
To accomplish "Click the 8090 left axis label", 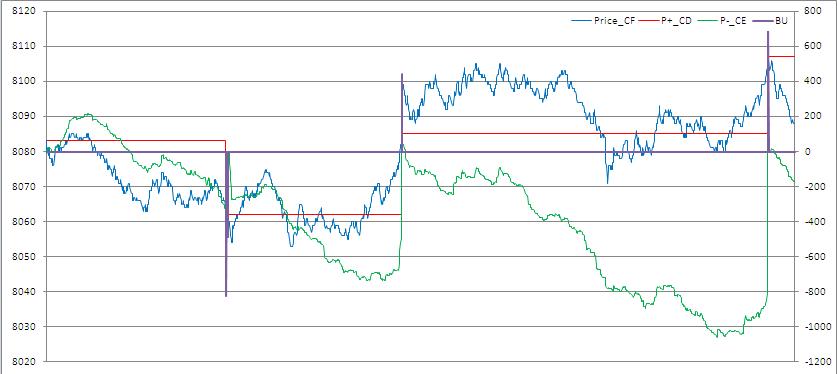I will (x=23, y=117).
